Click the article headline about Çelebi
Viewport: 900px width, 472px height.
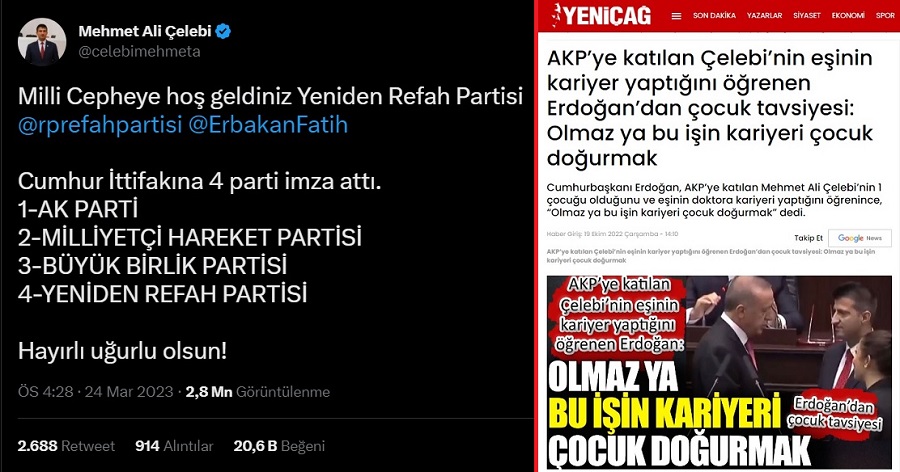tap(710, 108)
